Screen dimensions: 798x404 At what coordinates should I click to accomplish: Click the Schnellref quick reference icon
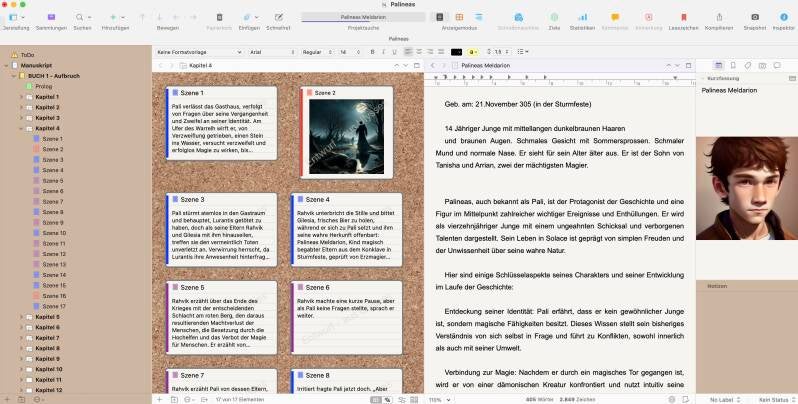coord(279,18)
